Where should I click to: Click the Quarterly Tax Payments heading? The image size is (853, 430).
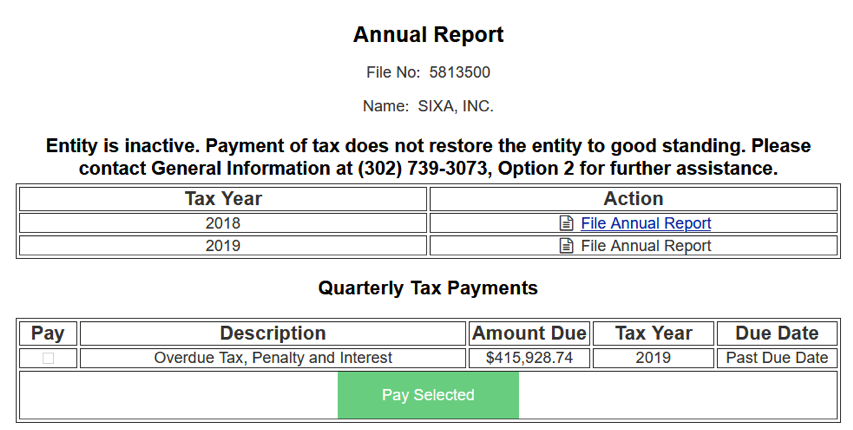[428, 288]
